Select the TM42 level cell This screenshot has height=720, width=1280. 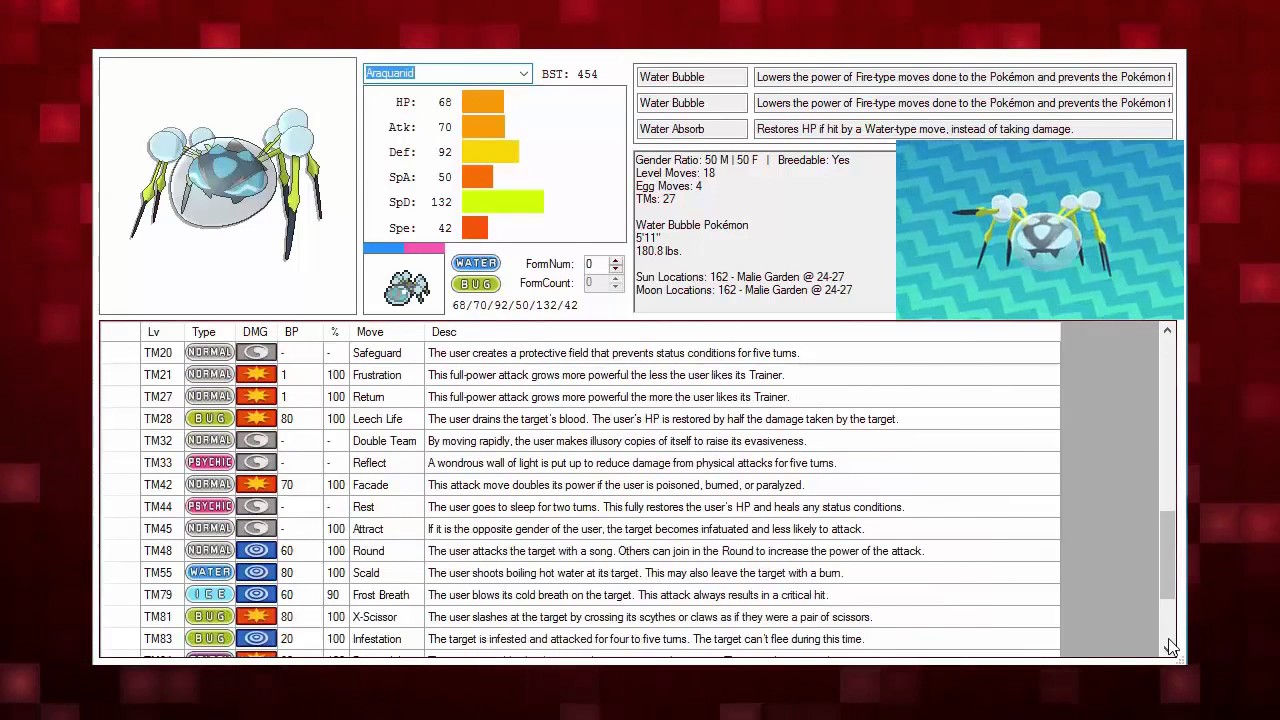point(158,485)
